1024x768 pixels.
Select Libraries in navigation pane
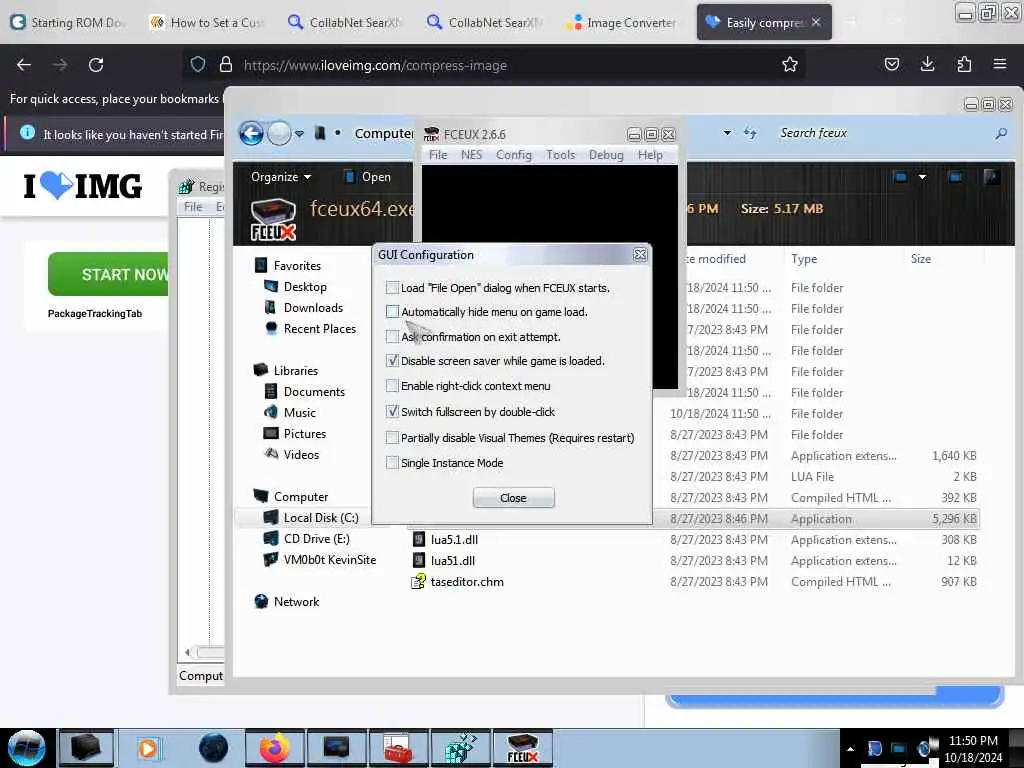(286, 370)
